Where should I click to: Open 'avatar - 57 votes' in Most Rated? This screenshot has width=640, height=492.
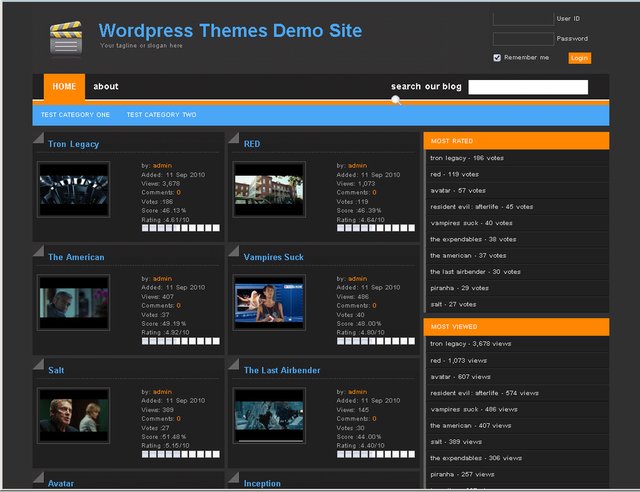click(x=458, y=191)
